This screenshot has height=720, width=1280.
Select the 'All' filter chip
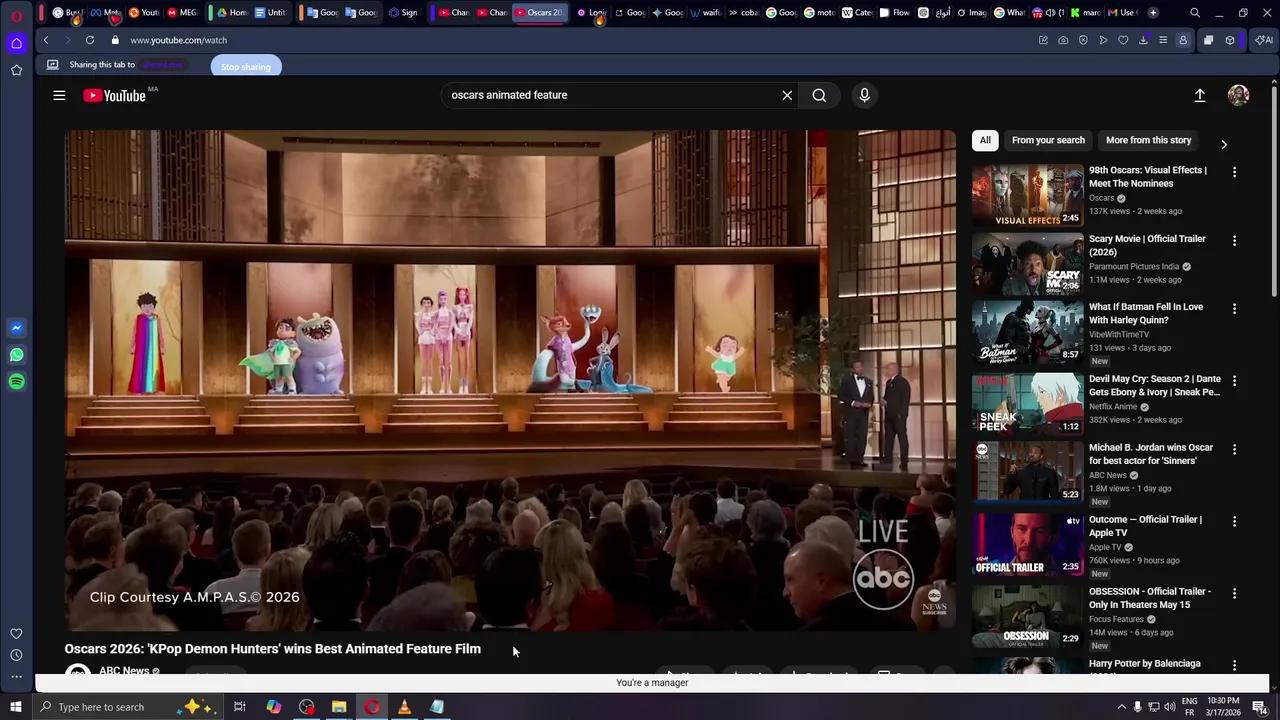(x=985, y=140)
